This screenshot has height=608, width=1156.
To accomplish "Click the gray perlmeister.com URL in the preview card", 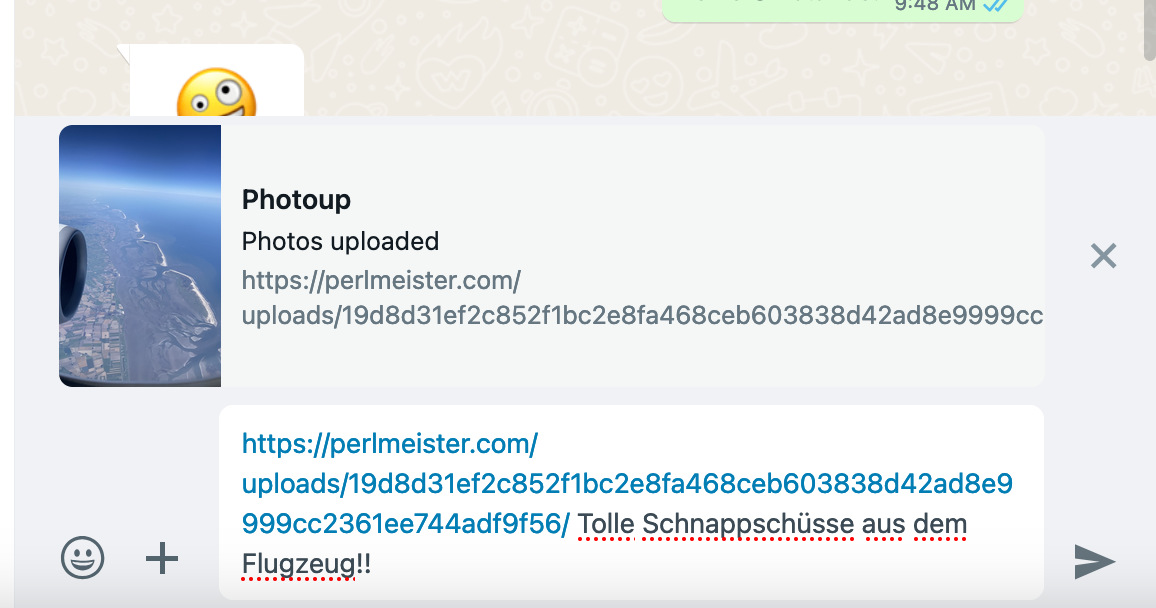I will click(x=641, y=298).
